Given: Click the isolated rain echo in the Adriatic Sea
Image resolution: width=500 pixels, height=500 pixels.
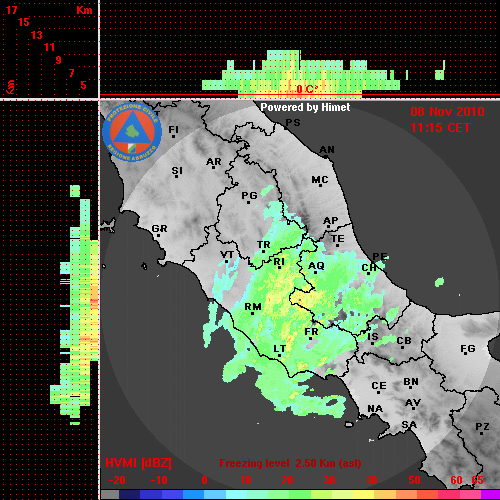Looking at the screenshot, I should tap(440, 282).
